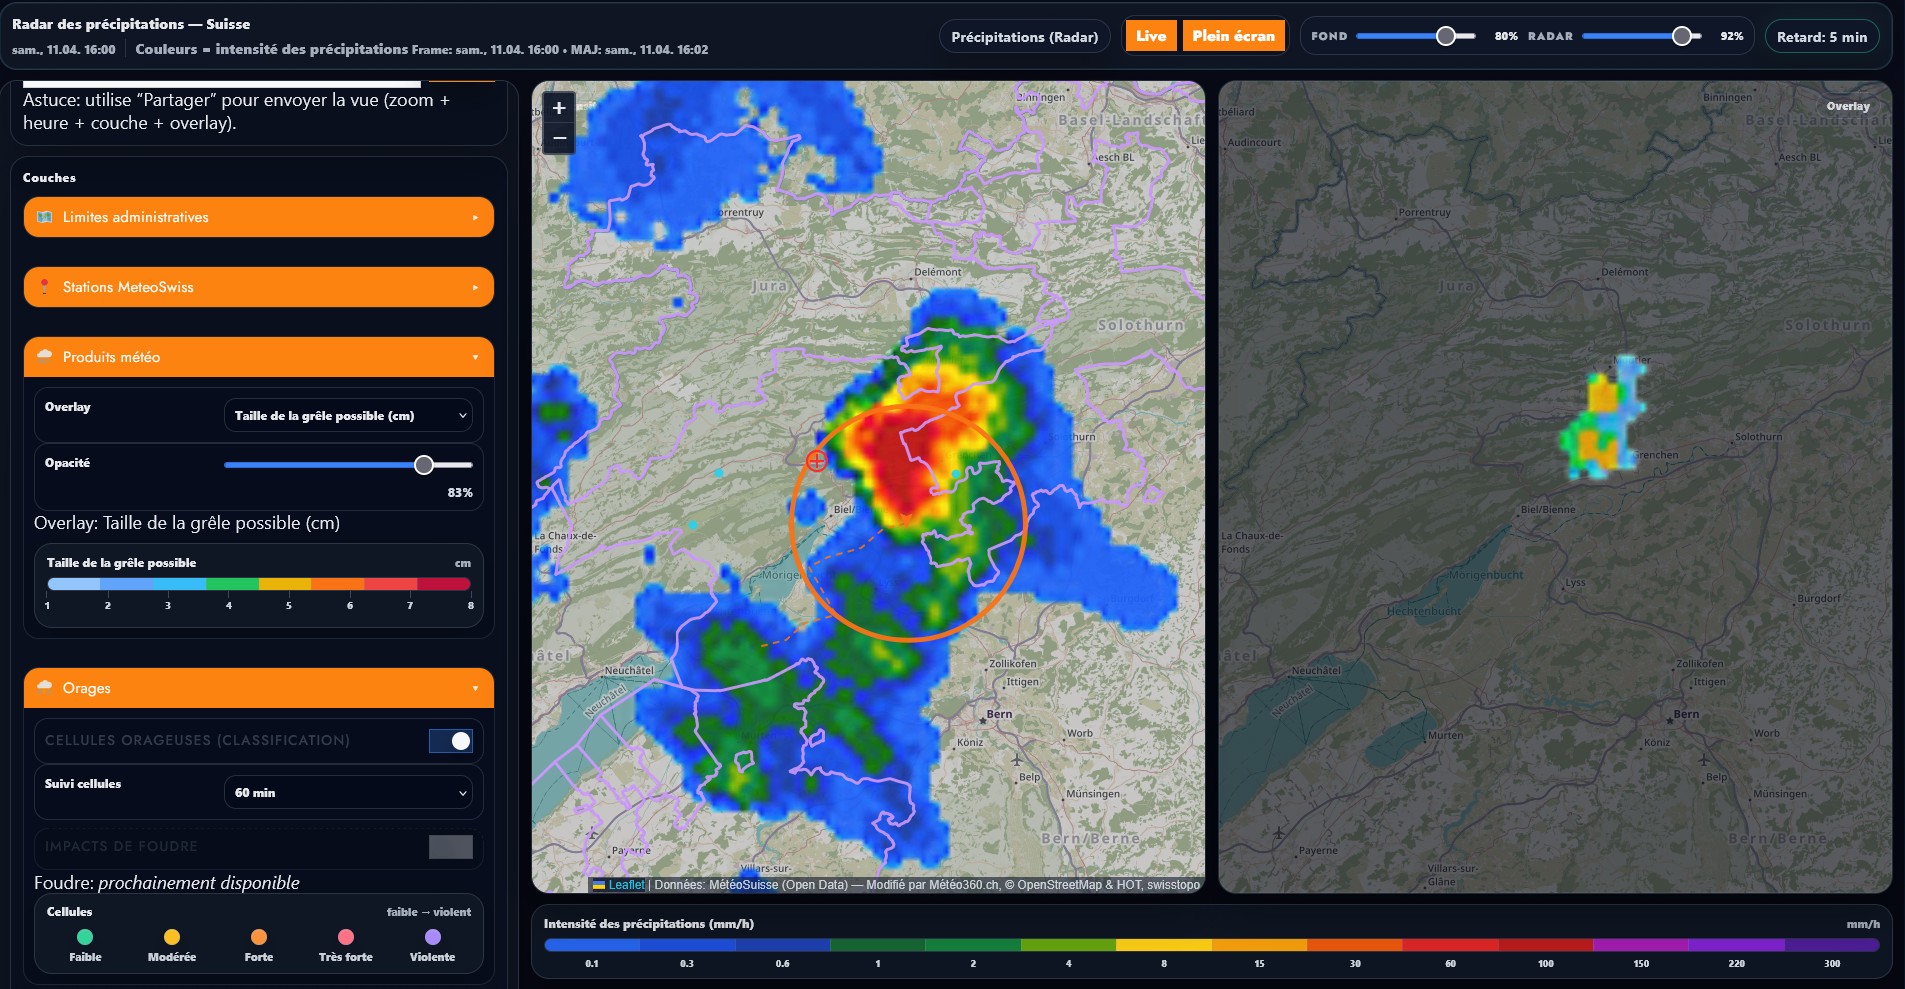Zoom out on the radar map
The width and height of the screenshot is (1905, 989).
point(559,138)
